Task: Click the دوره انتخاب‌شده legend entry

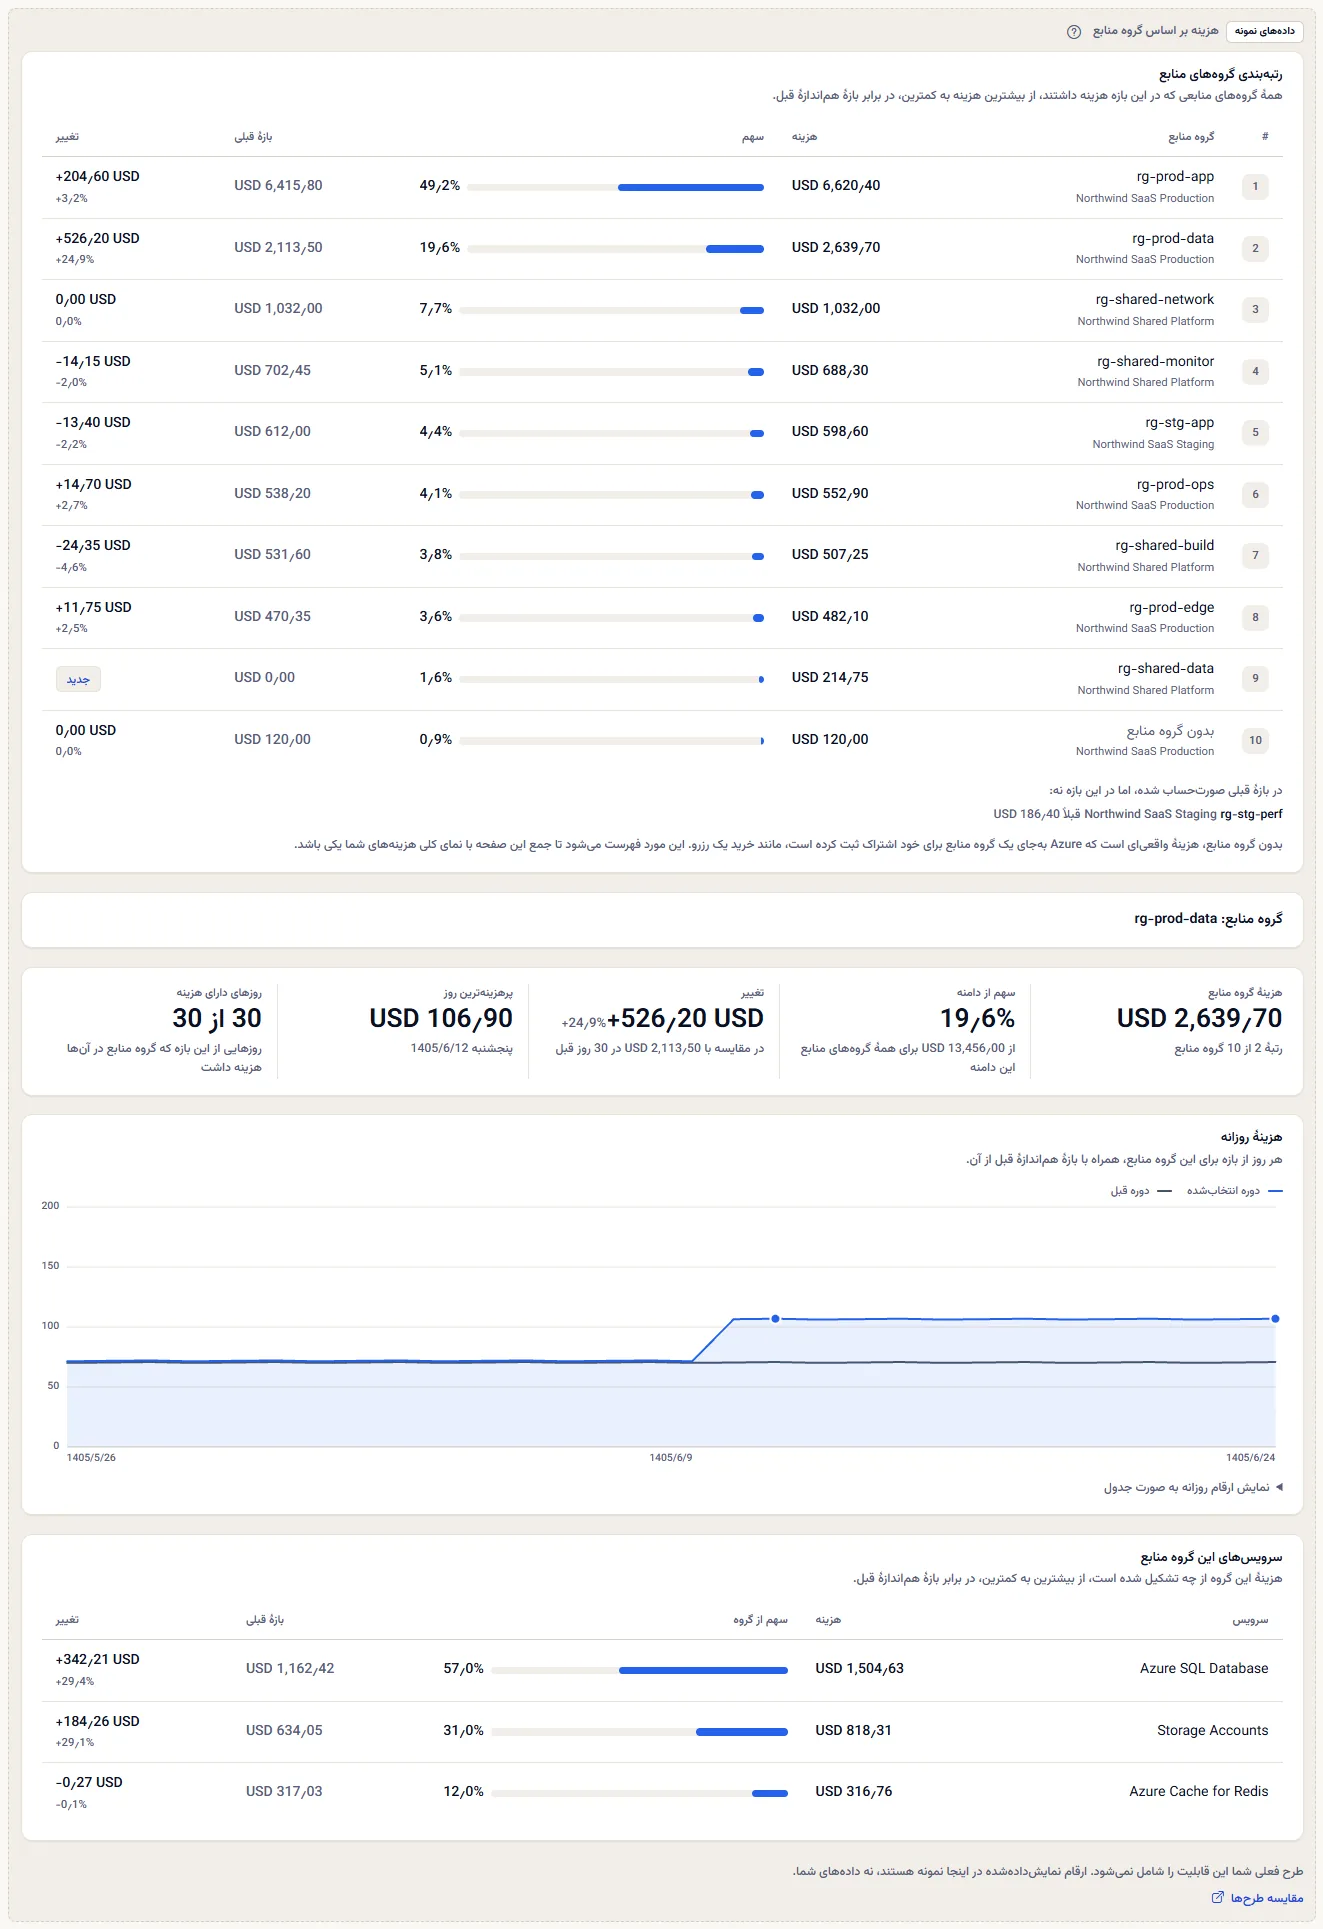Action: 1234,1191
